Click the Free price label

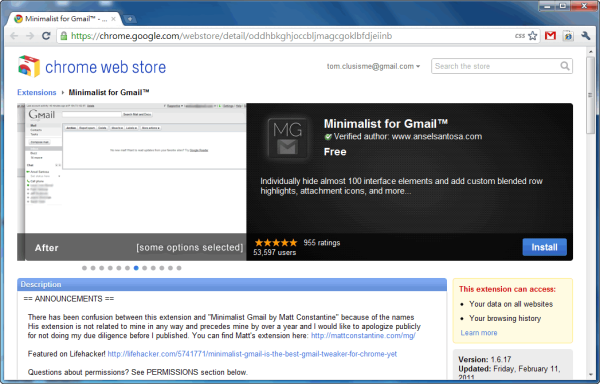point(335,152)
